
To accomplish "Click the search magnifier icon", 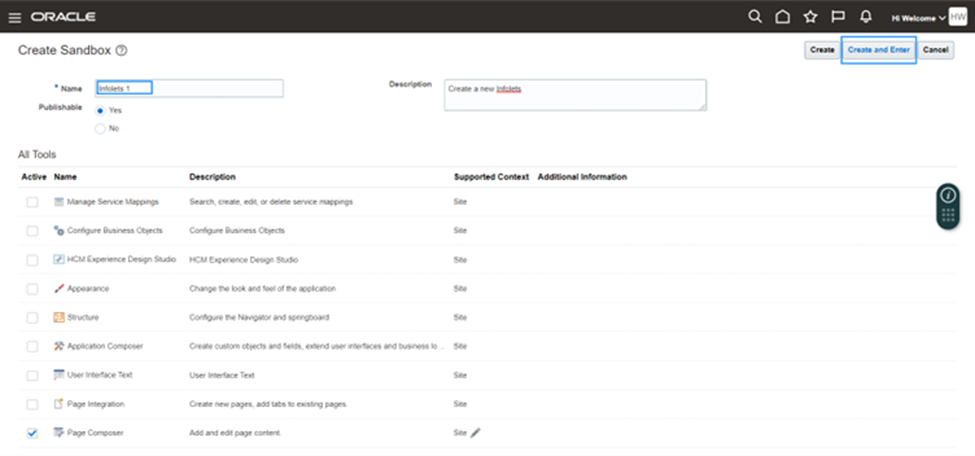I will click(755, 17).
